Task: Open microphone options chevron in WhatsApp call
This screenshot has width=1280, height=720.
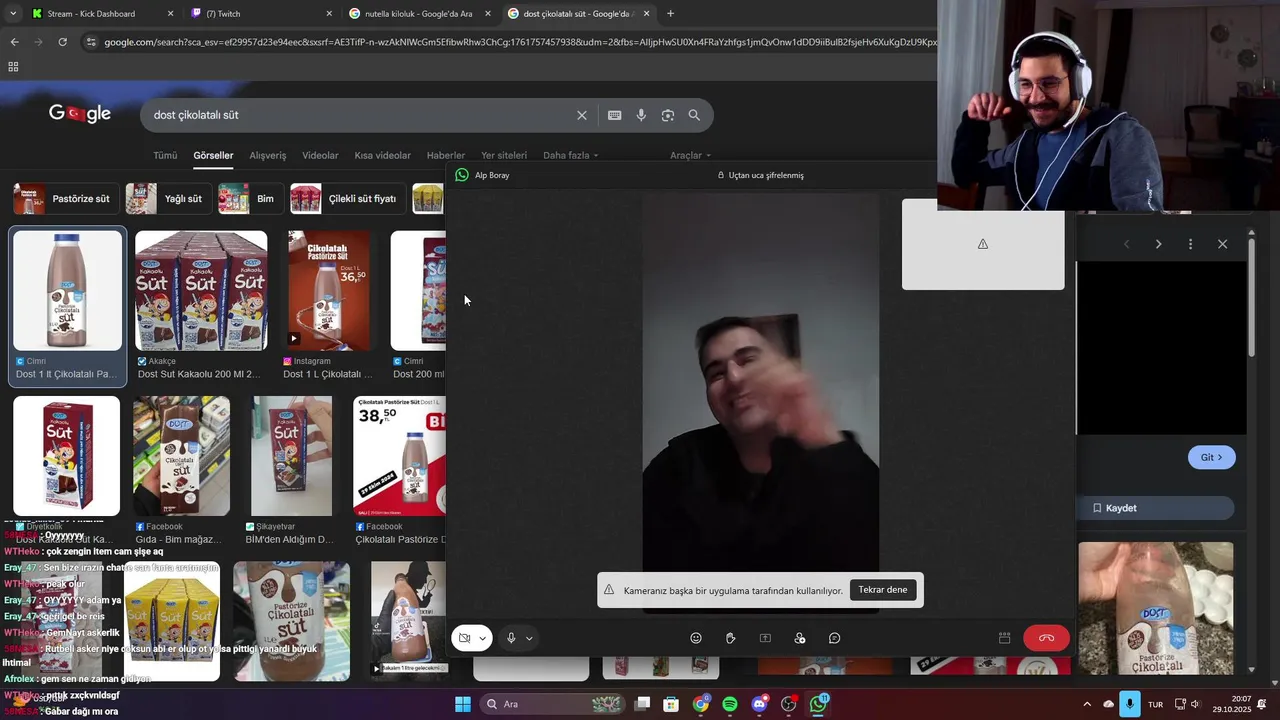Action: (529, 638)
